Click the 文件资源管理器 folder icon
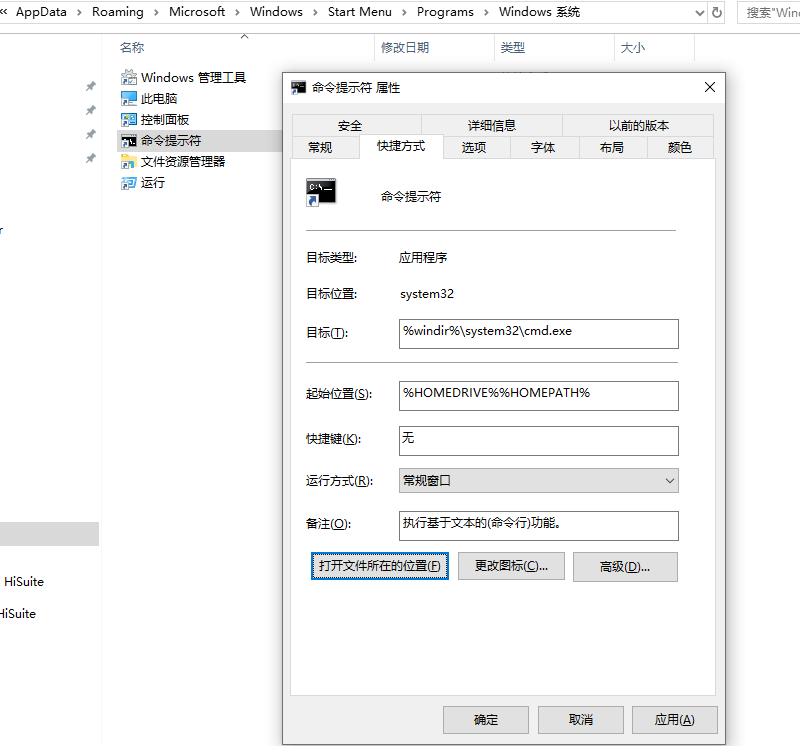 (x=129, y=162)
